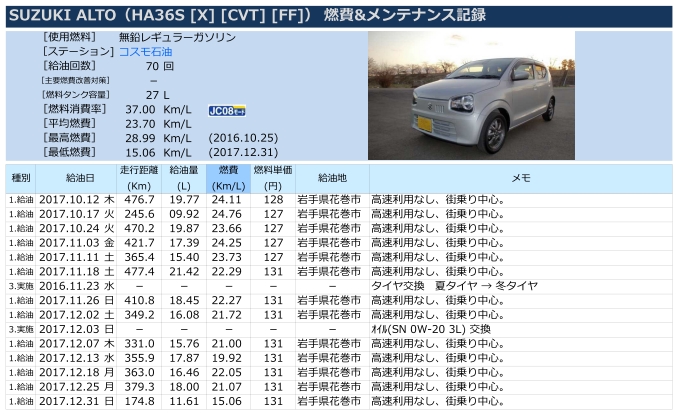Click the distance value 245.6
Image resolution: width=676 pixels, height=414 pixels.
click(x=139, y=214)
